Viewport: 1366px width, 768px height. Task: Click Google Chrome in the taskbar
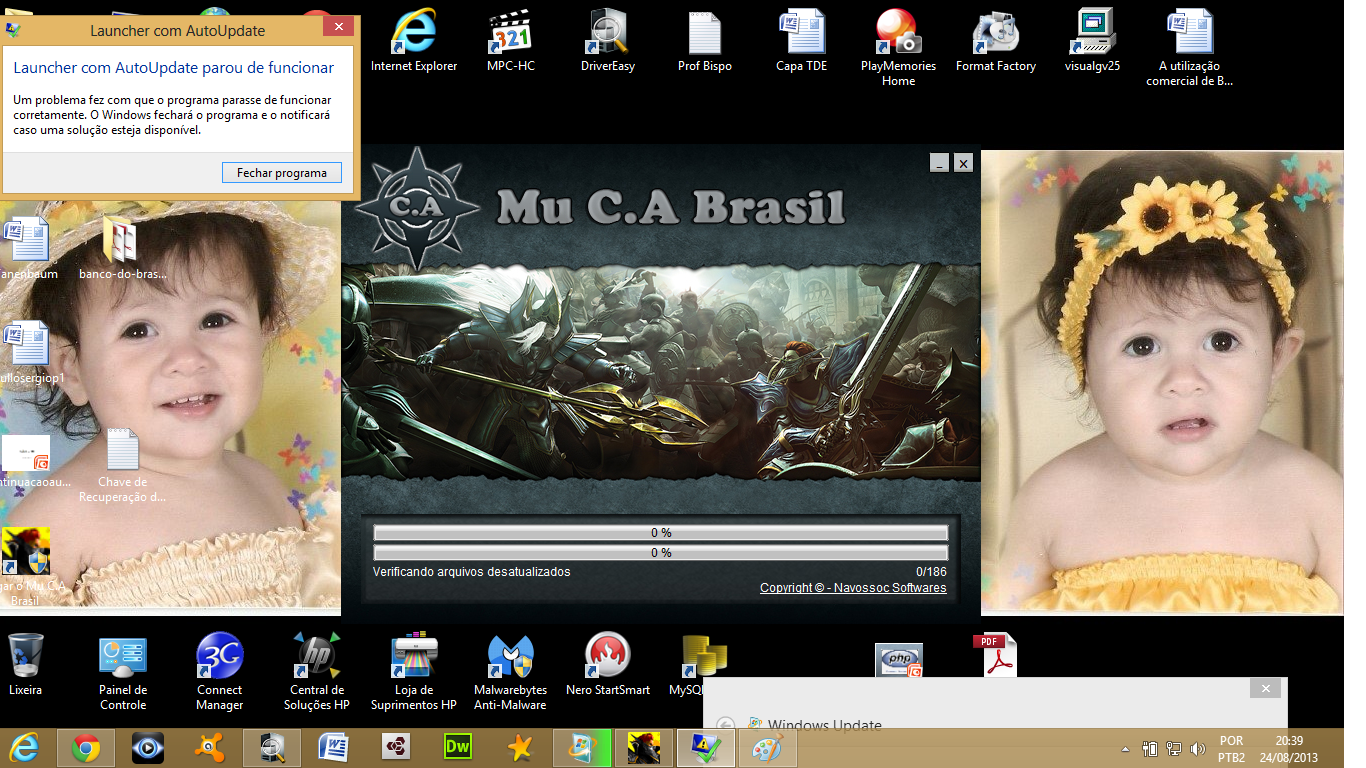coord(86,748)
